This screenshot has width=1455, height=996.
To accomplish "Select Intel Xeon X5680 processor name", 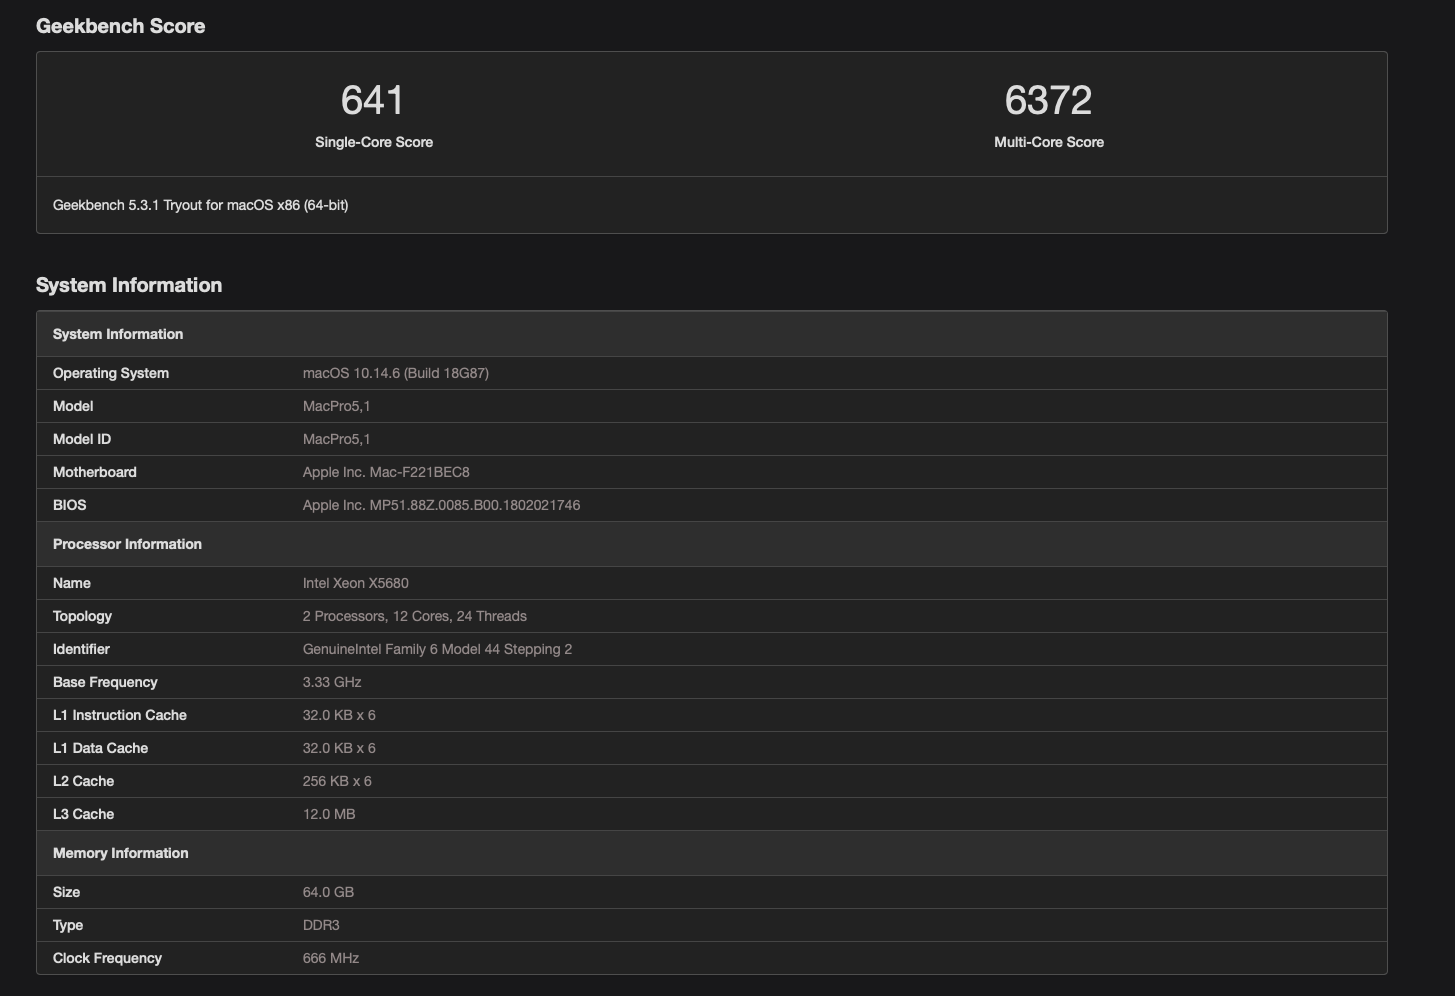I will tap(356, 583).
